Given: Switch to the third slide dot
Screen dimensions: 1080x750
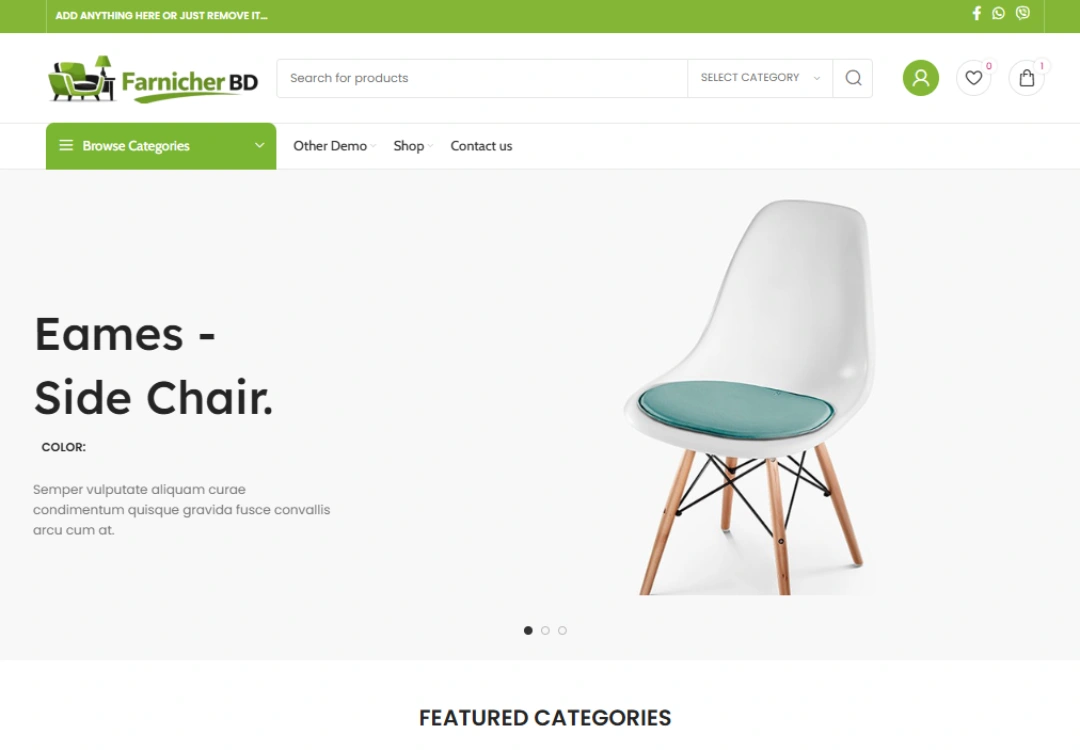Looking at the screenshot, I should tap(563, 630).
